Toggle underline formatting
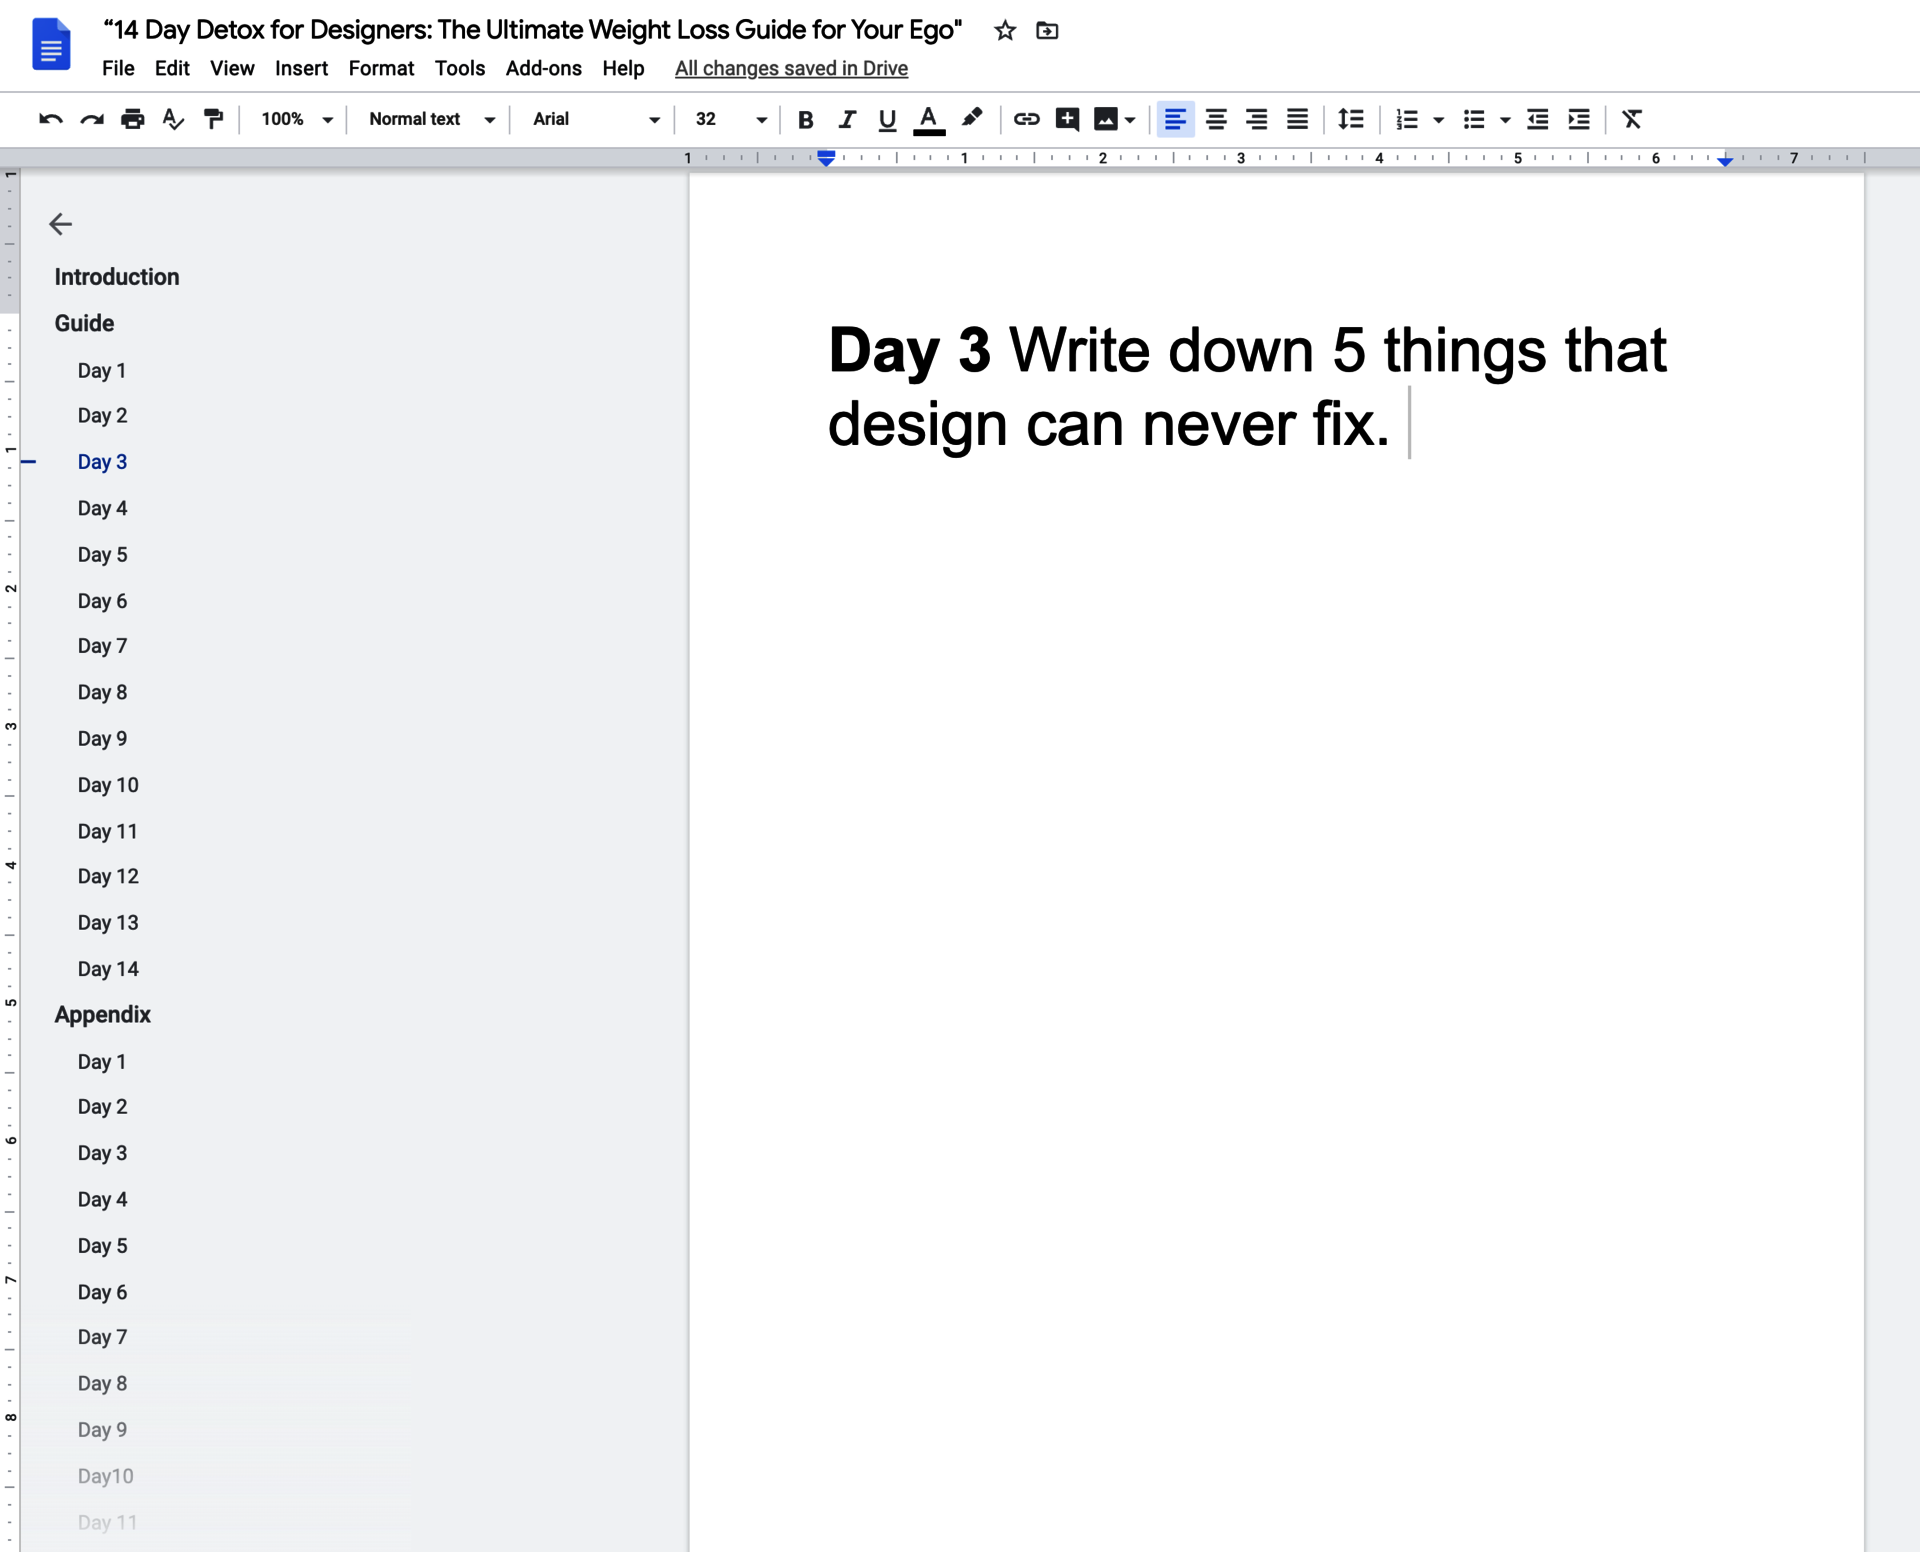1920x1552 pixels. (887, 120)
